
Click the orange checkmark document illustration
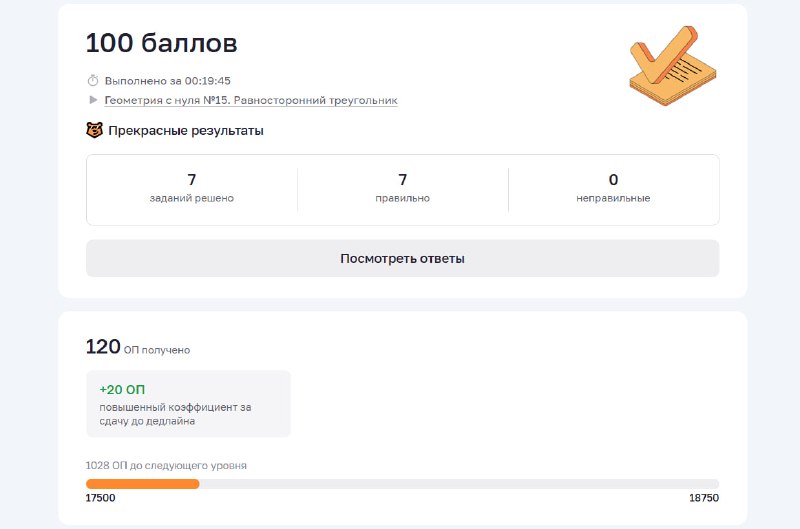click(672, 66)
